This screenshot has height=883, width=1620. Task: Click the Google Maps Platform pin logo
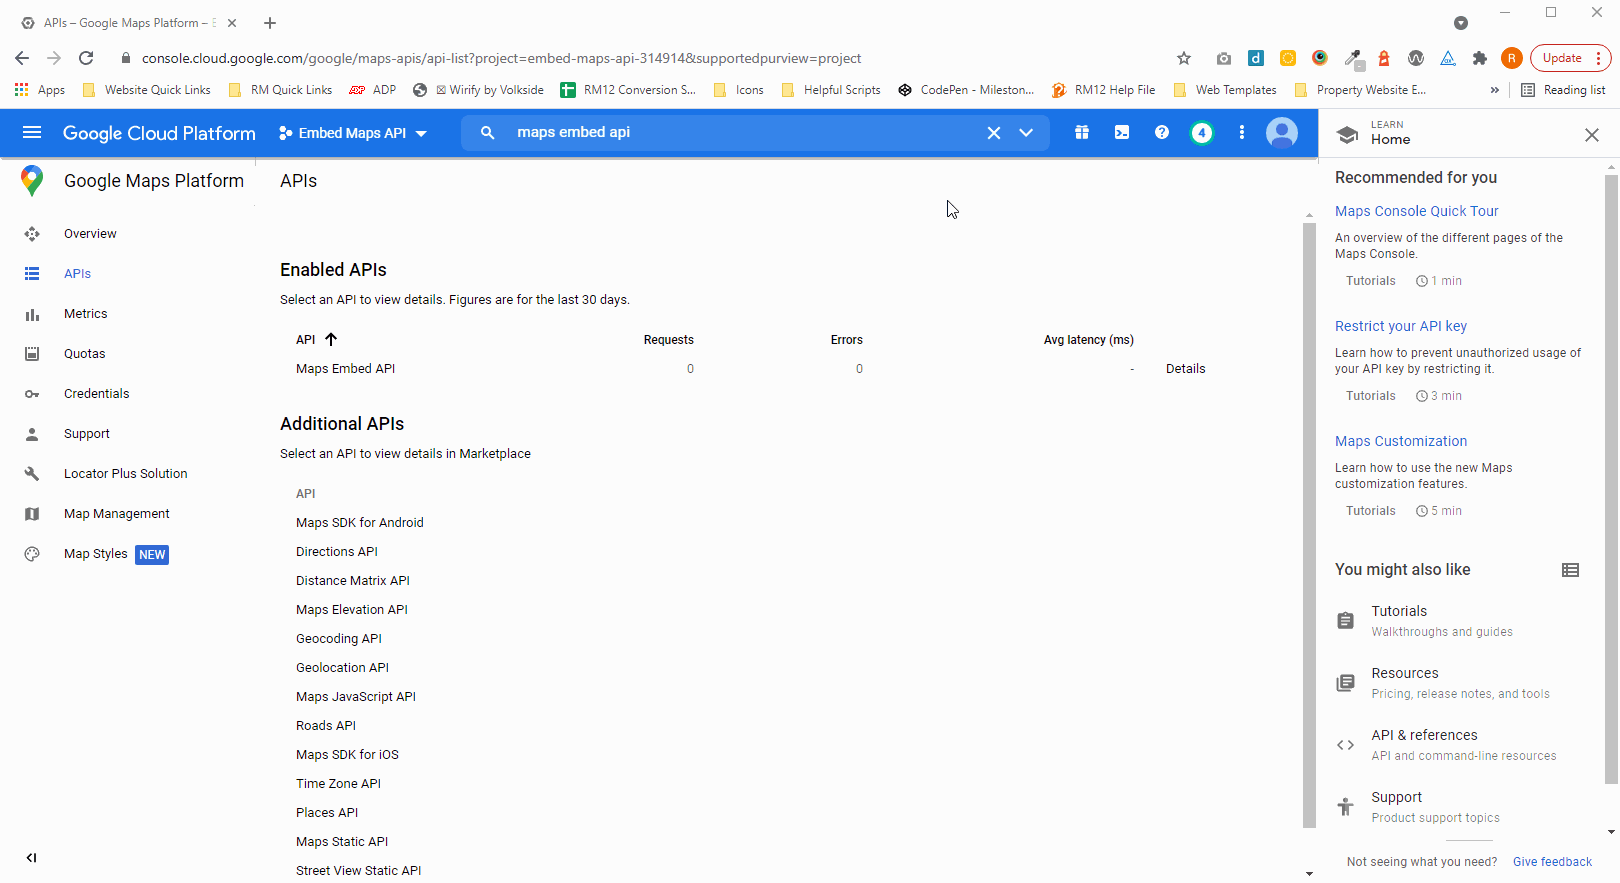tap(32, 181)
